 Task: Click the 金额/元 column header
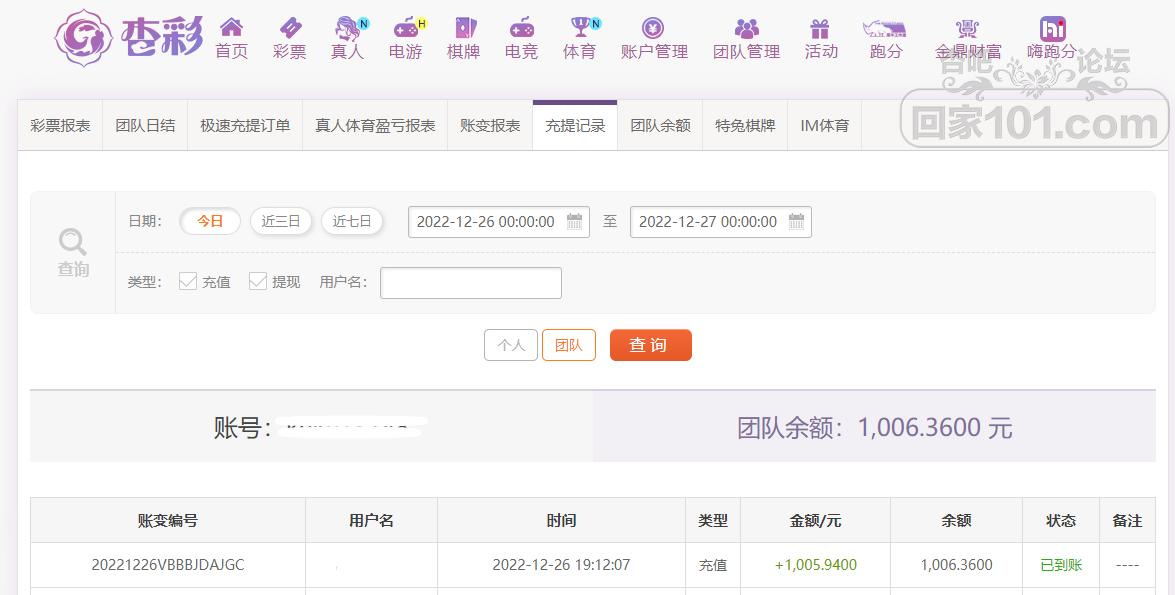pos(815,520)
